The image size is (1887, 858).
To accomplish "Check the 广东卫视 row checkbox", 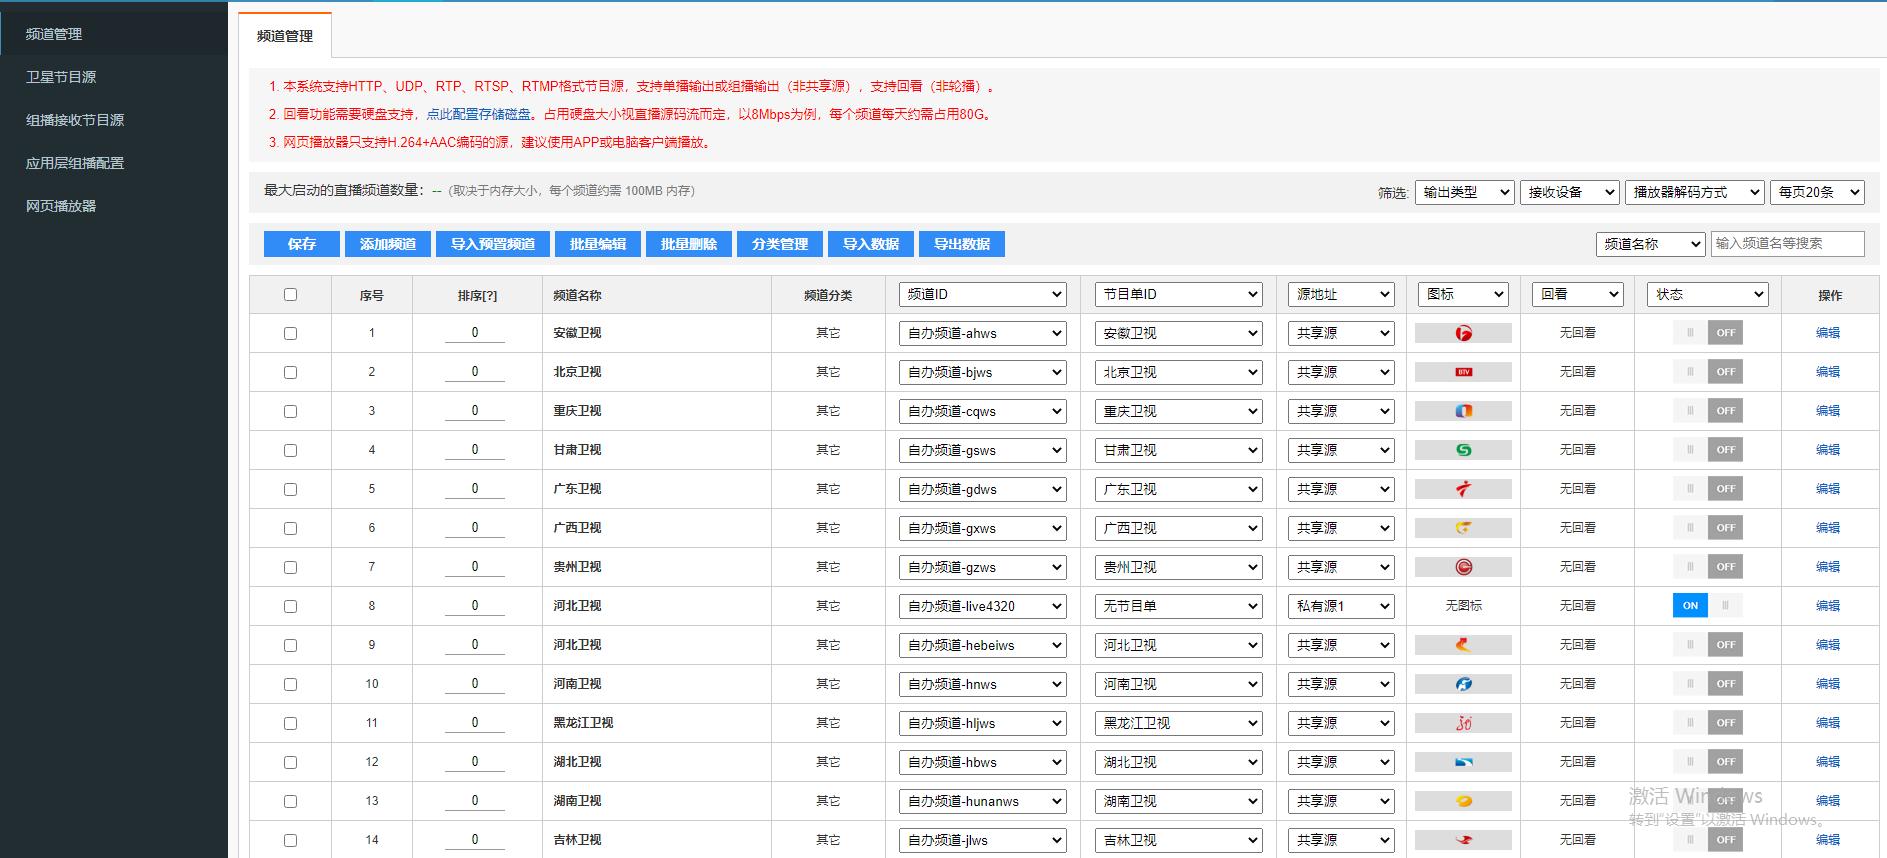I will coord(290,489).
